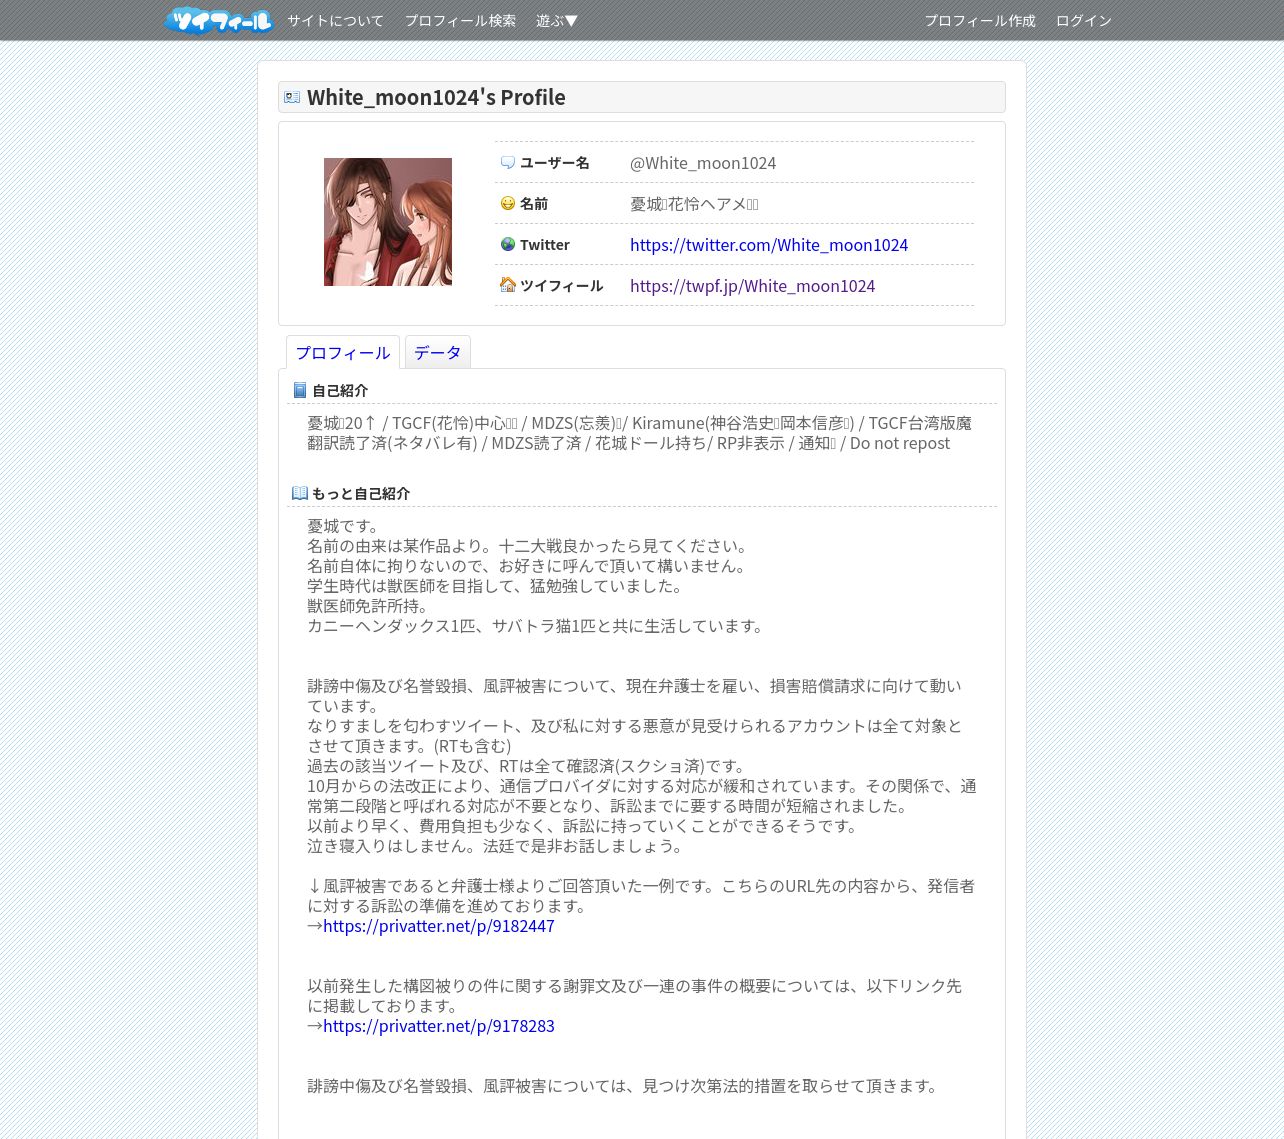Click the 自己紹介 section heading

340,391
